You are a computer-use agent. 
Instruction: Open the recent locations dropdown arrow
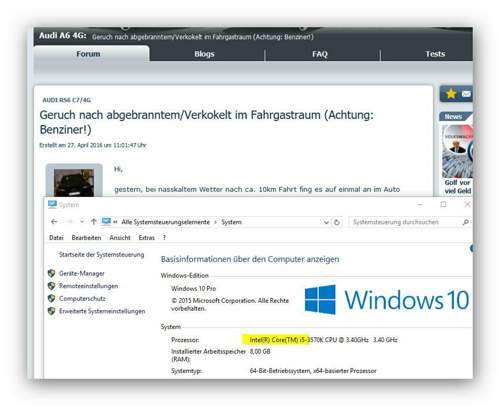(x=82, y=222)
